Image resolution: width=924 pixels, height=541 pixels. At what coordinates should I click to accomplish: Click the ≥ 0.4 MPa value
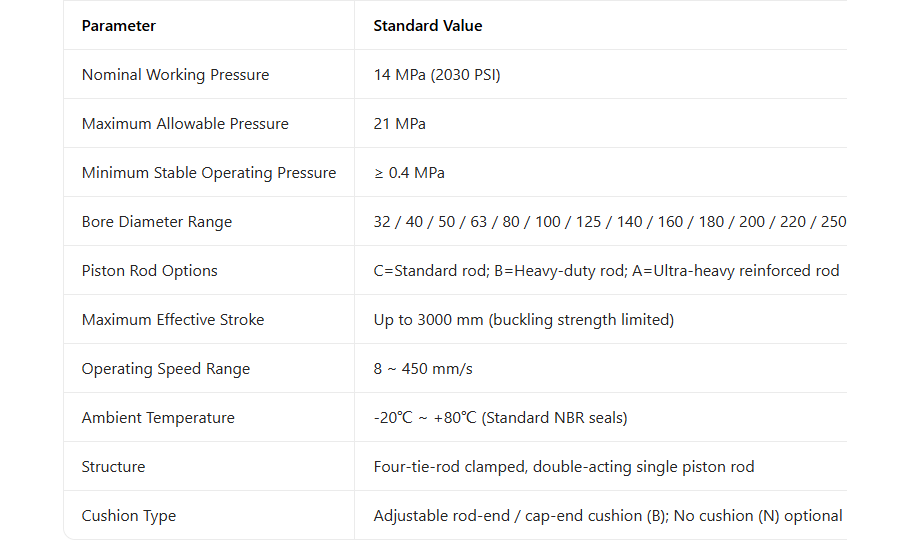pyautogui.click(x=409, y=173)
